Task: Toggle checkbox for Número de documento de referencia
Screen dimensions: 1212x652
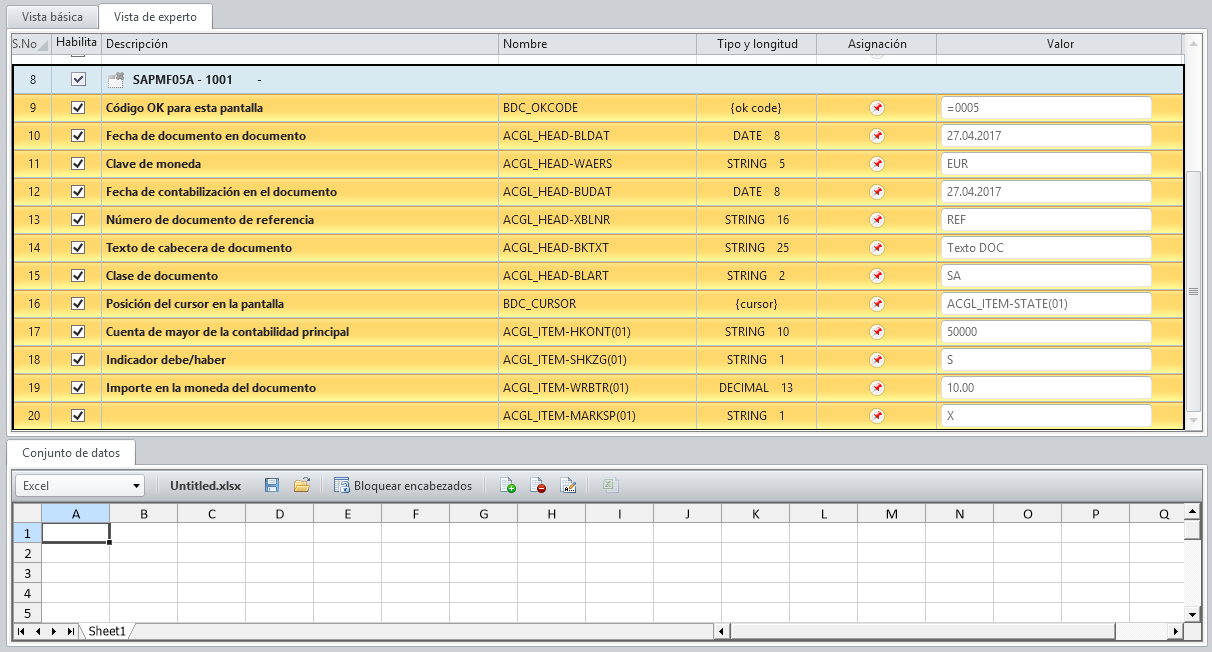Action: pos(78,219)
